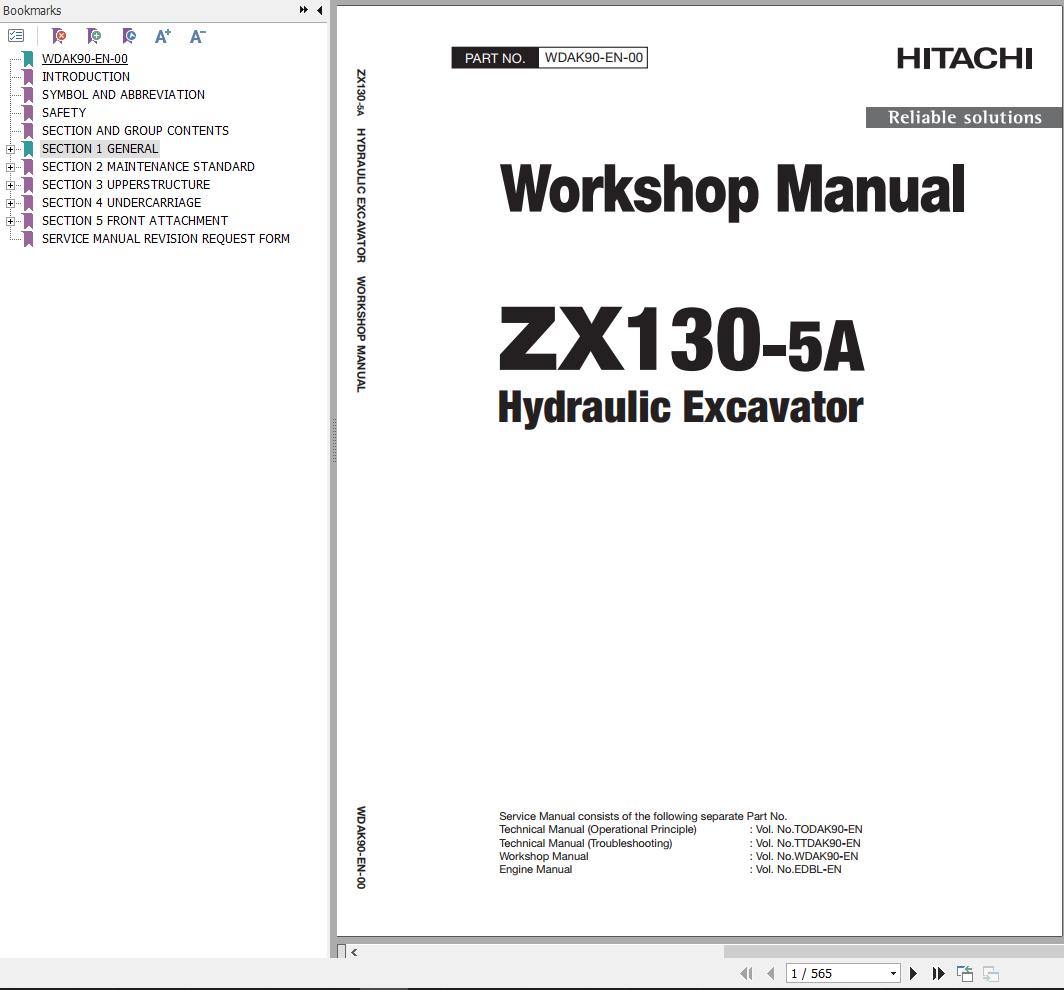The image size is (1064, 990).
Task: Open the bookmarks options menu icon
Action: (x=16, y=36)
